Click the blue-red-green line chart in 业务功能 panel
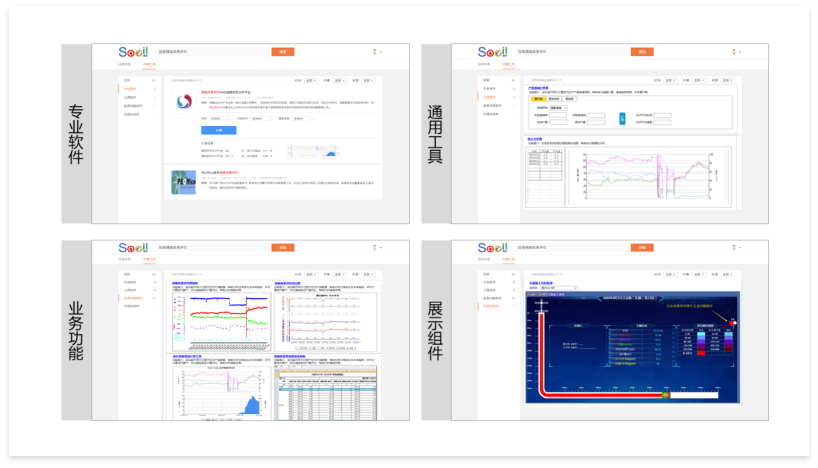This screenshot has width=818, height=468. (x=222, y=322)
